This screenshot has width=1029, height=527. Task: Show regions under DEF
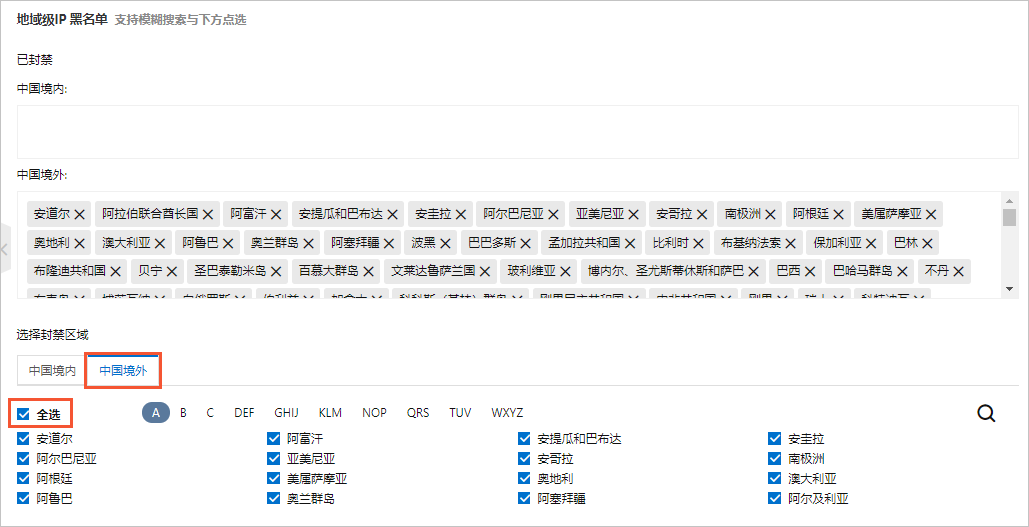point(244,413)
